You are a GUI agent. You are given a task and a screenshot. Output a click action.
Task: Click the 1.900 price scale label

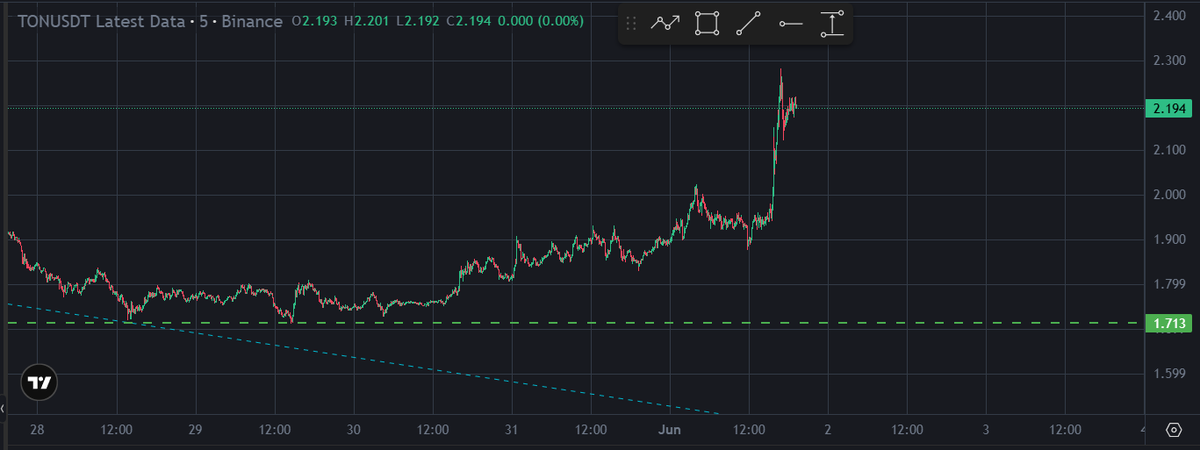point(1168,240)
